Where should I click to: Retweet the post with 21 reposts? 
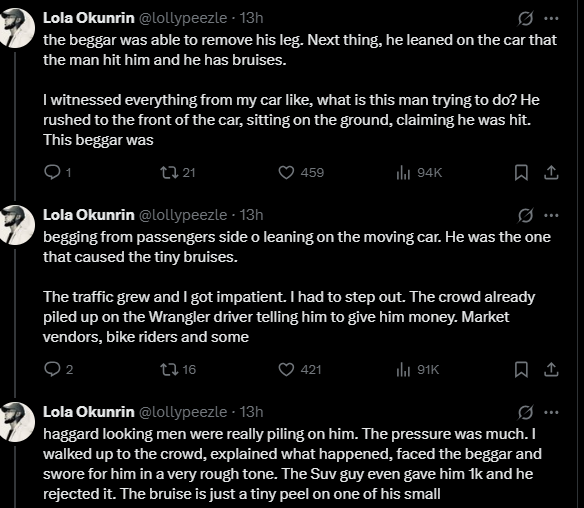[178, 172]
